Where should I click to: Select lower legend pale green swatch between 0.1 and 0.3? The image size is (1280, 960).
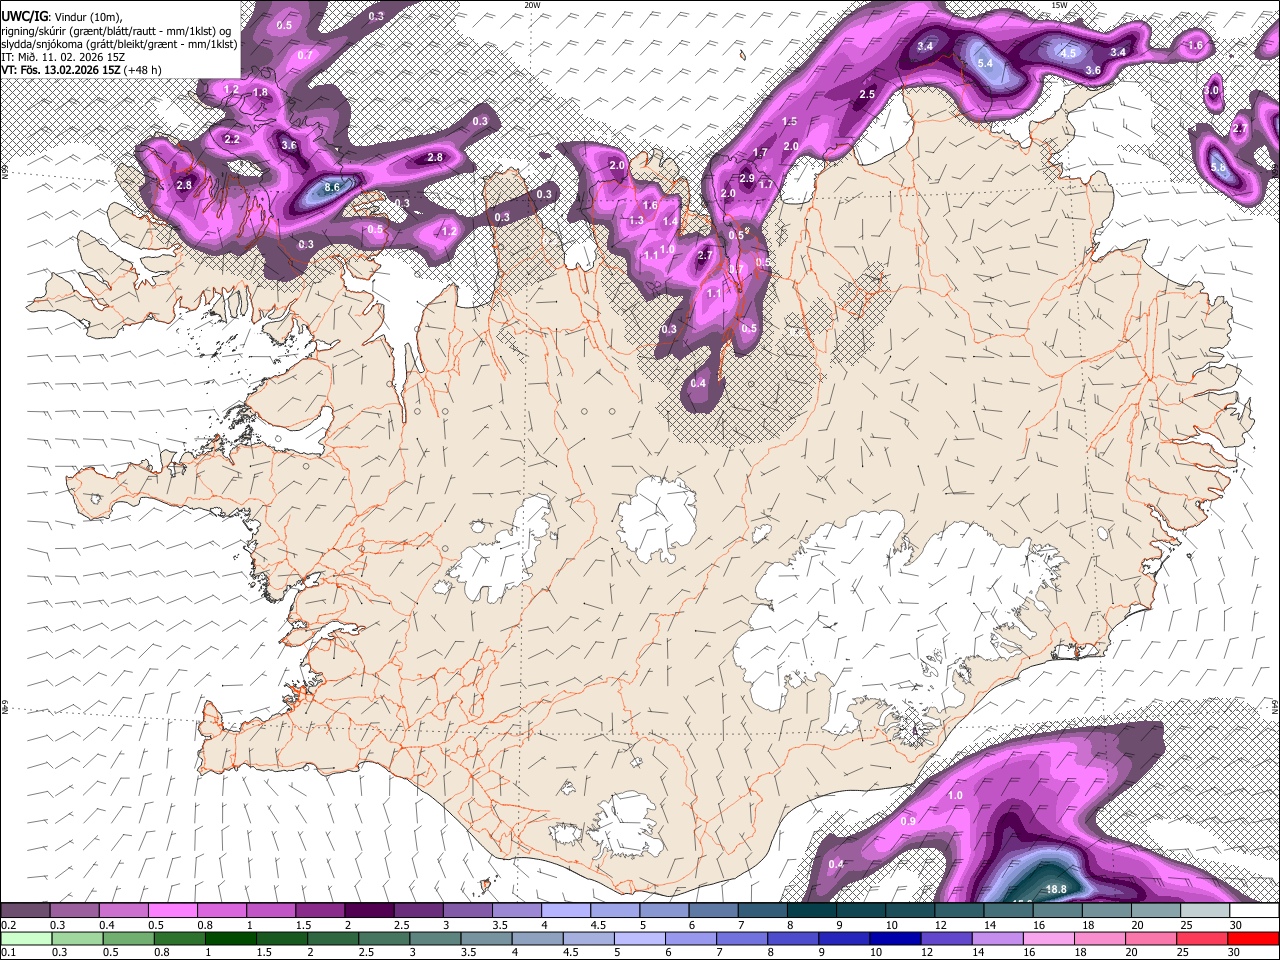(25, 938)
